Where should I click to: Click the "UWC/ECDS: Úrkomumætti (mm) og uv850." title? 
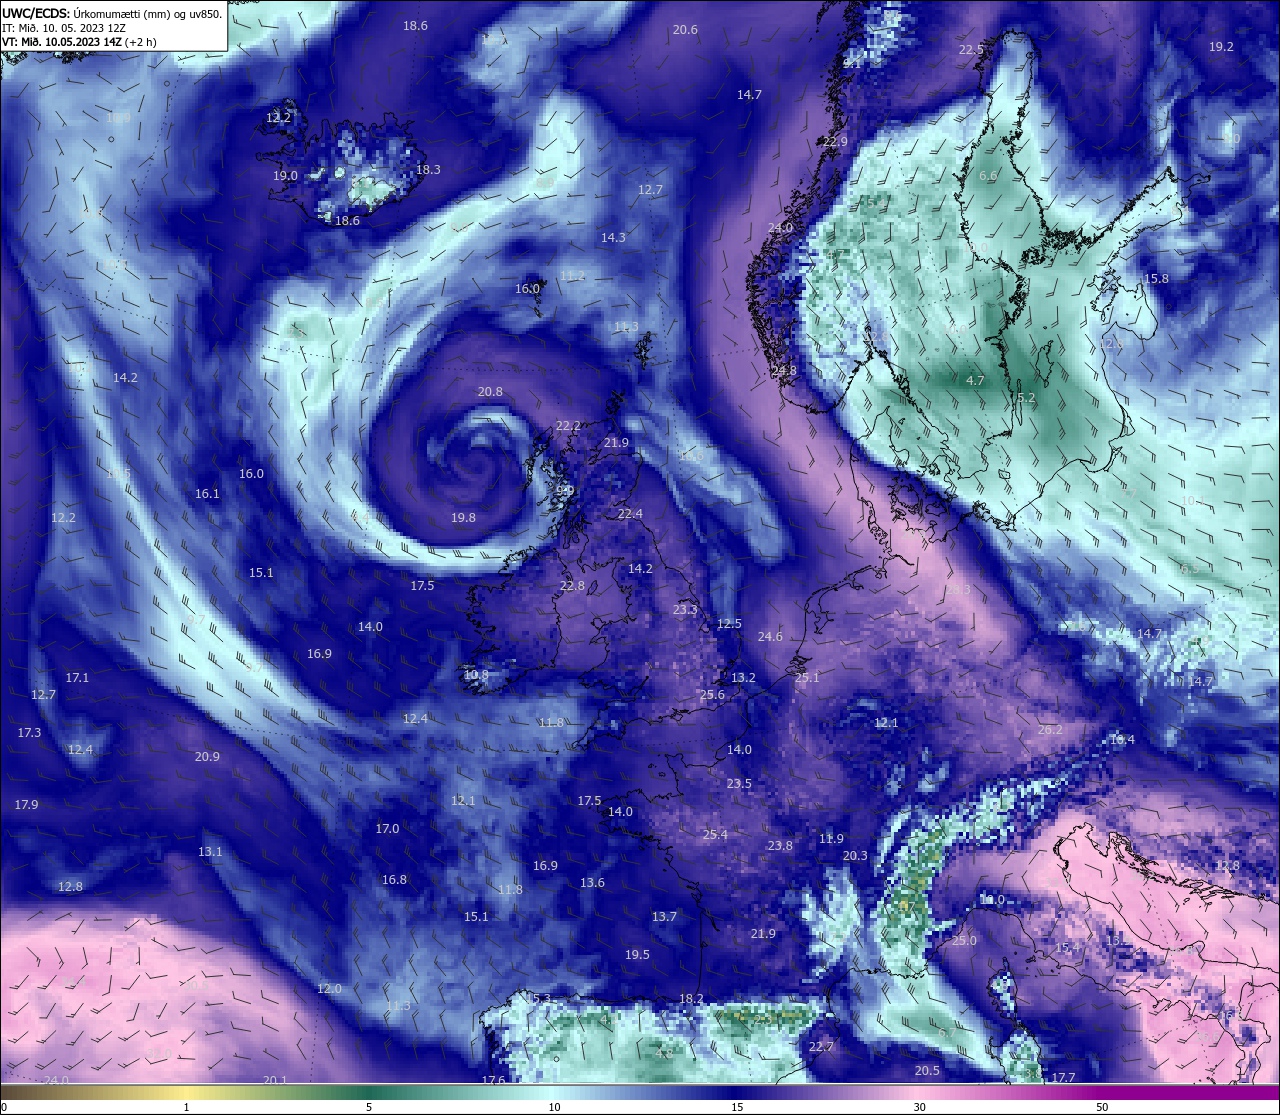[x=112, y=13]
